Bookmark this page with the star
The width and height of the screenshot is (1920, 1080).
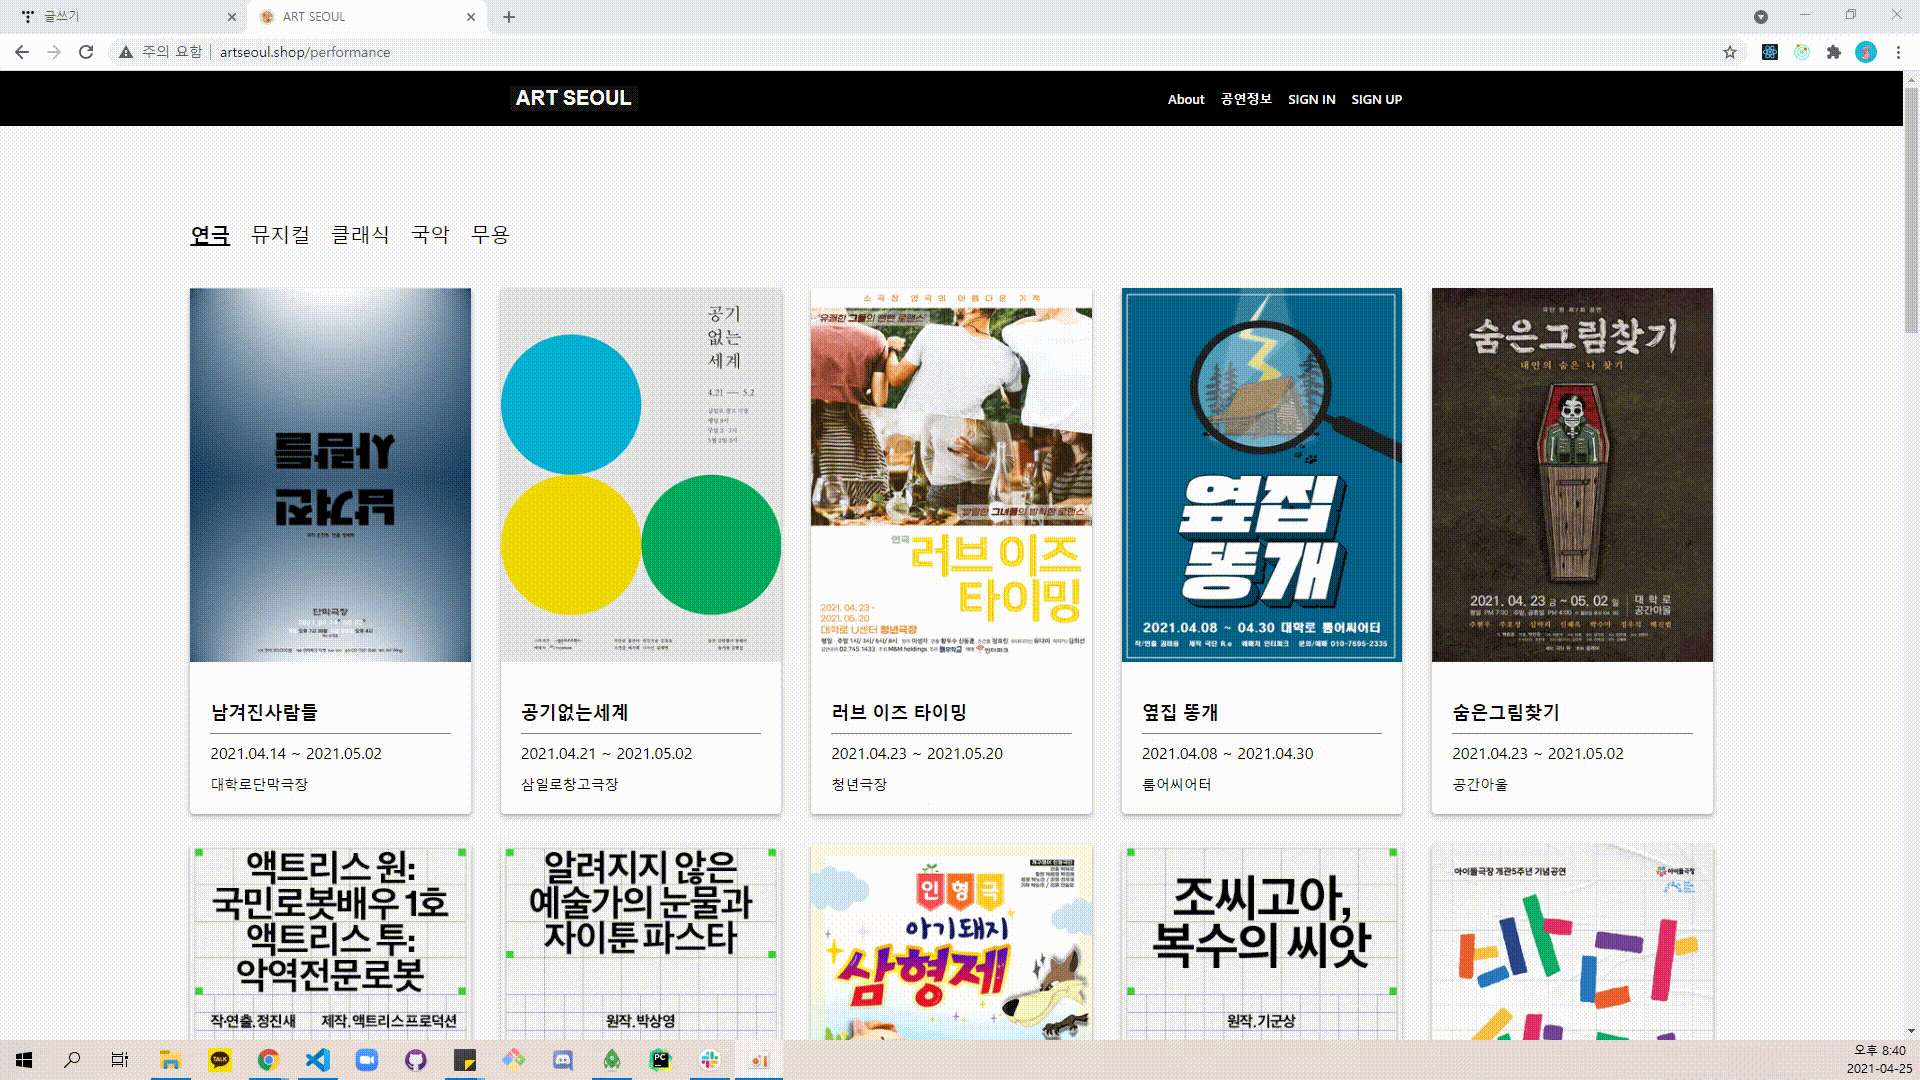1730,52
